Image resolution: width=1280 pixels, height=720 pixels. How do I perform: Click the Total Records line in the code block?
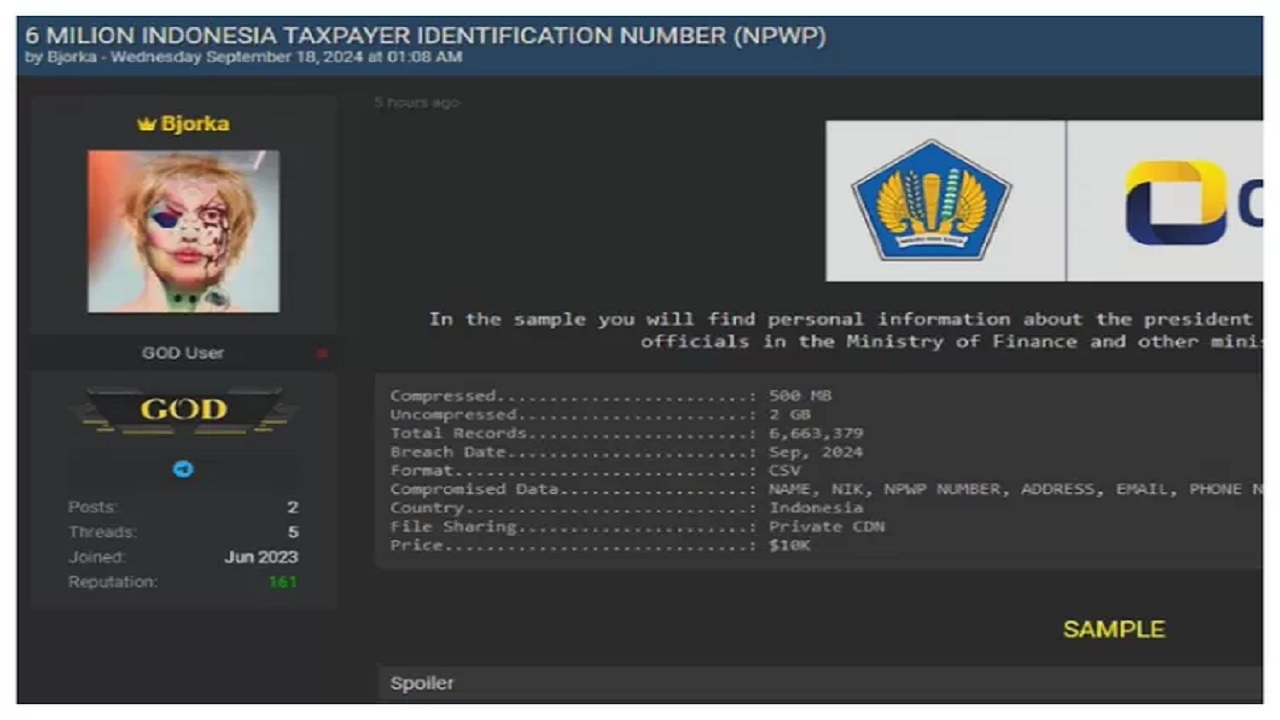[x=626, y=433]
